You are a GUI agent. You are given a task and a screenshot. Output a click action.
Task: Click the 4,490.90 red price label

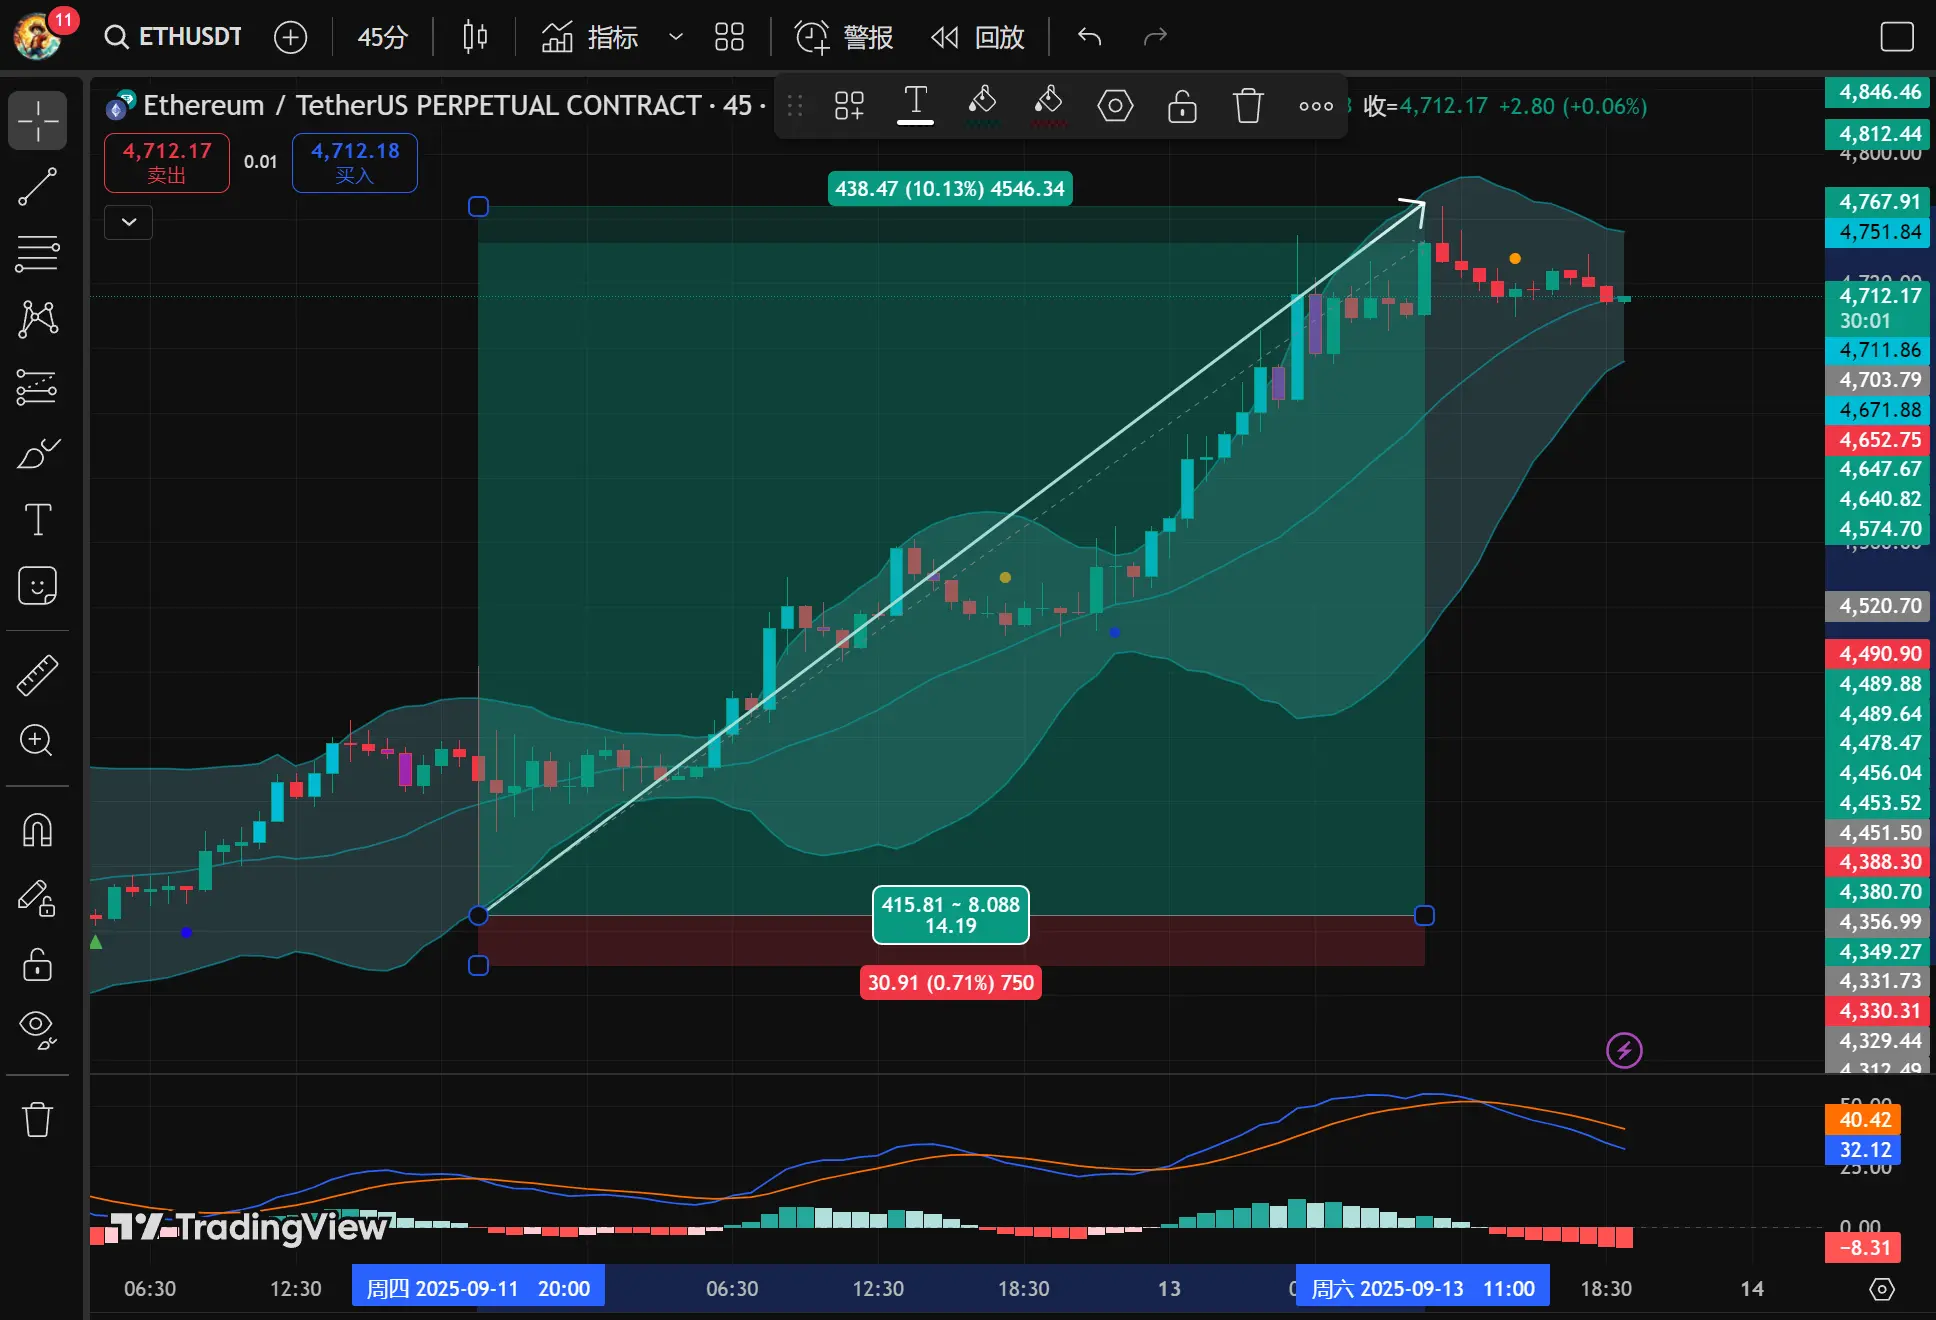point(1877,654)
